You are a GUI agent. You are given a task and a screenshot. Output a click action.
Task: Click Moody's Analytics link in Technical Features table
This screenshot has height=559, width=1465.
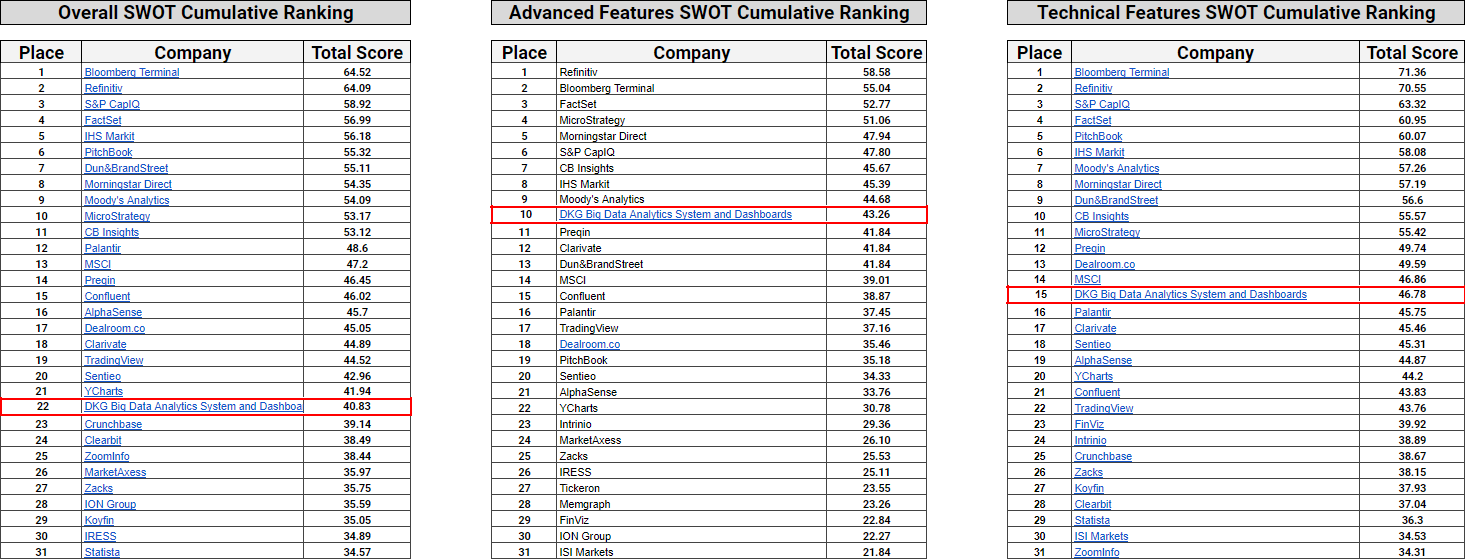click(x=1116, y=168)
